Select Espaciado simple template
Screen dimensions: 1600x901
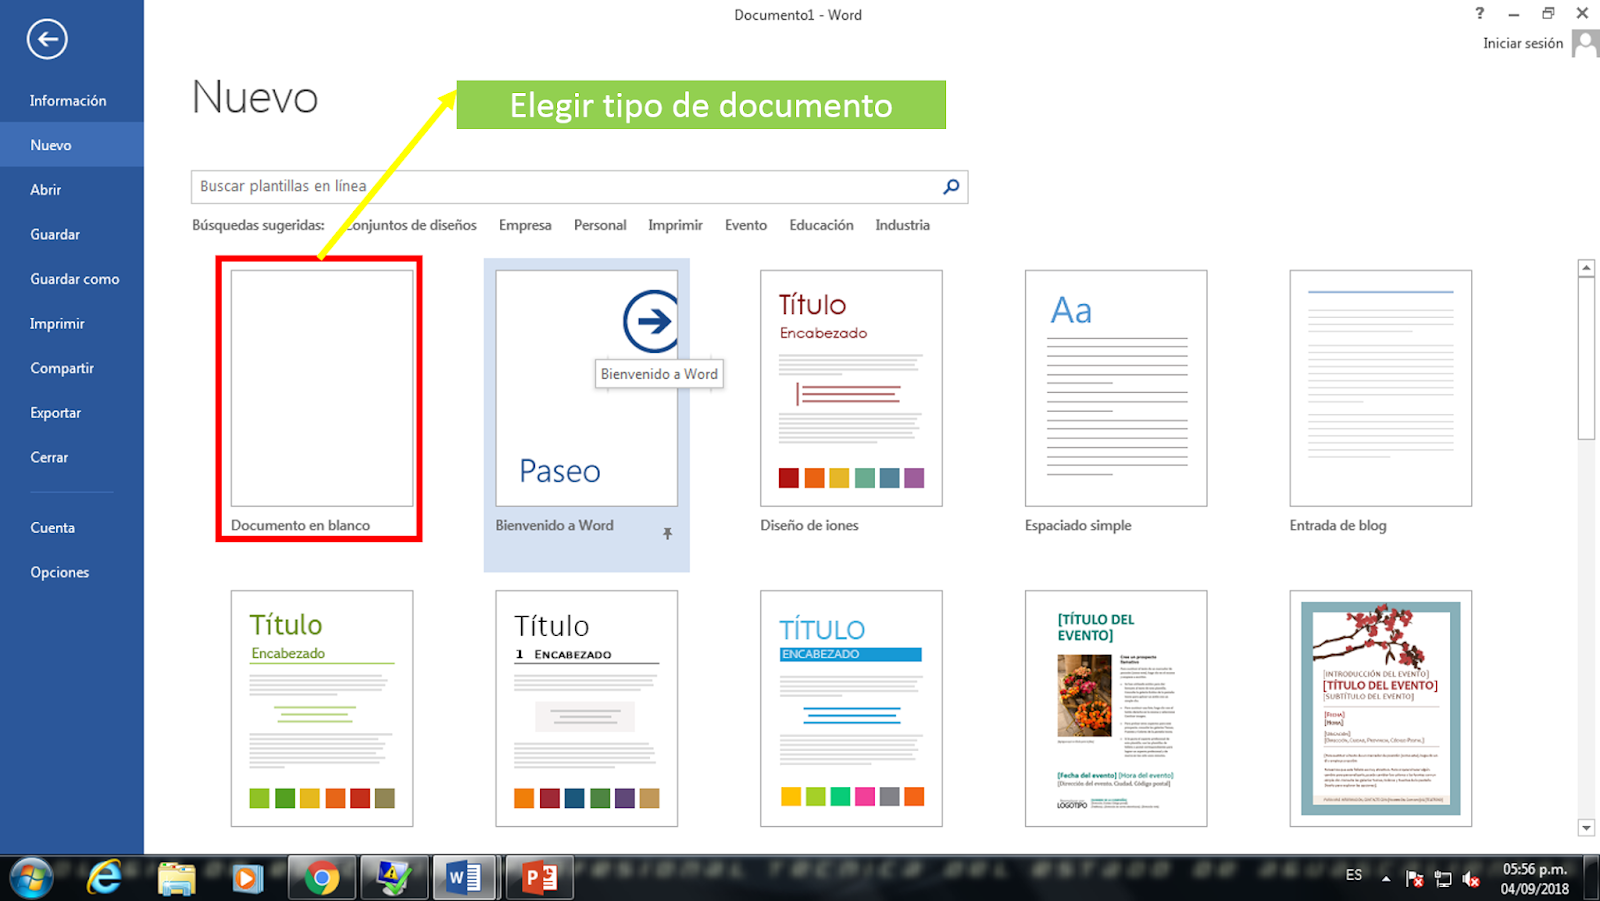click(x=1116, y=388)
